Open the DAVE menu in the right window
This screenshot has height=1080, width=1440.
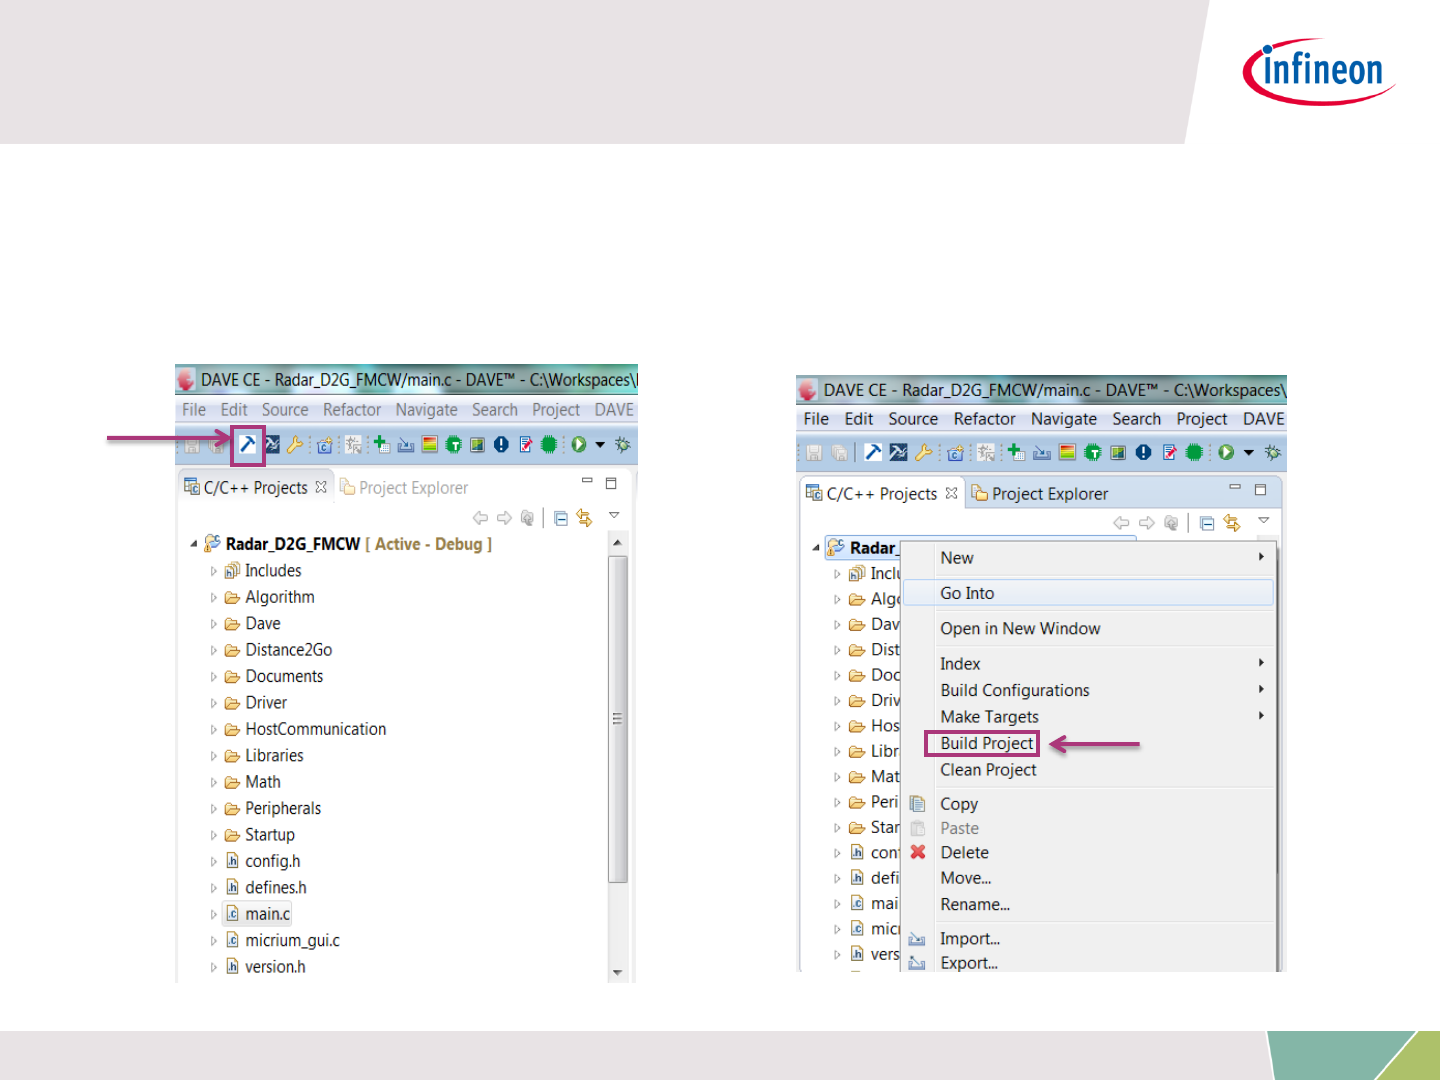pyautogui.click(x=1264, y=419)
